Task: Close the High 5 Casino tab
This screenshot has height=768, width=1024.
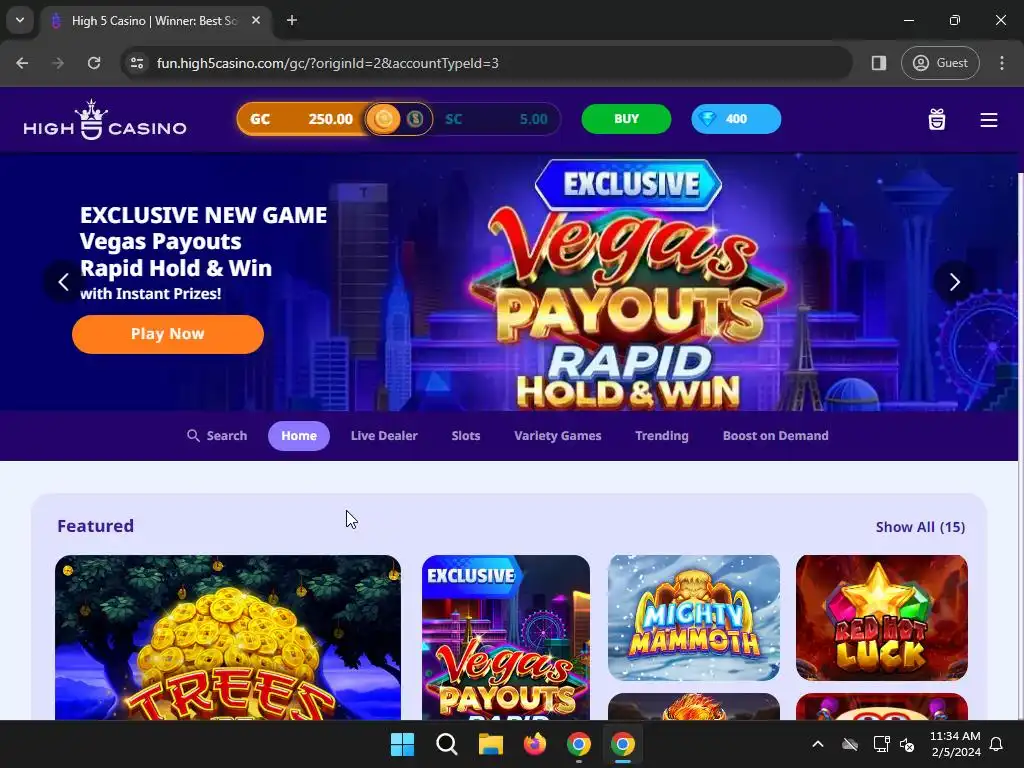Action: point(256,21)
